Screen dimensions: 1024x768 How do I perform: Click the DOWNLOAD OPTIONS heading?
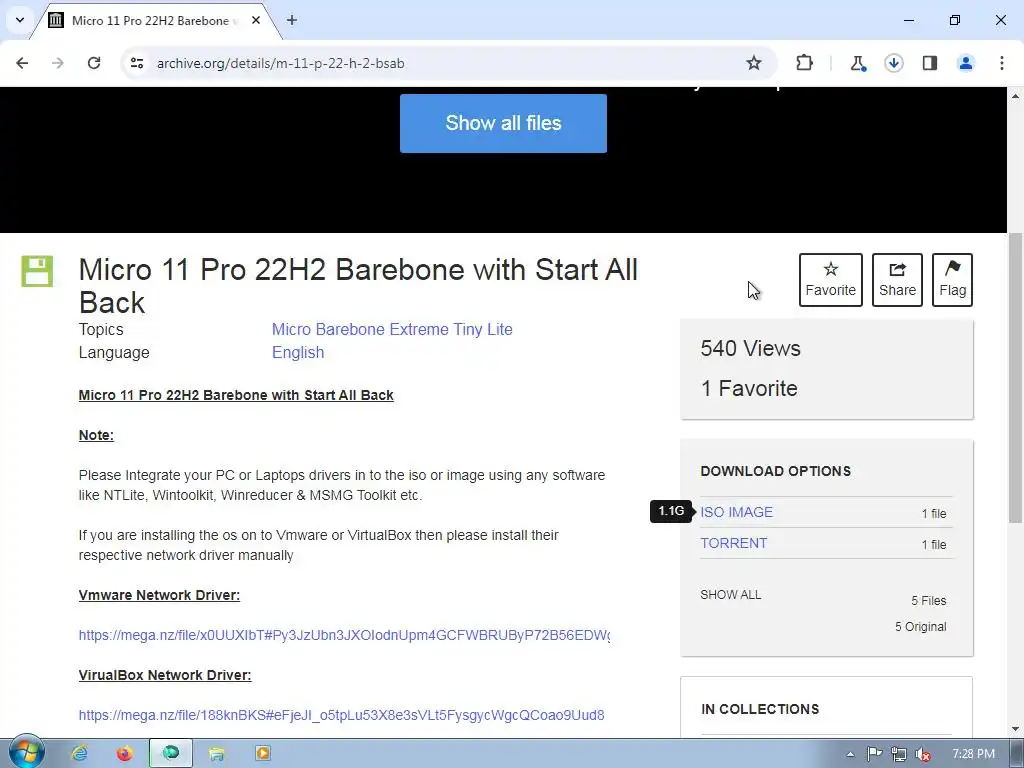pyautogui.click(x=775, y=472)
